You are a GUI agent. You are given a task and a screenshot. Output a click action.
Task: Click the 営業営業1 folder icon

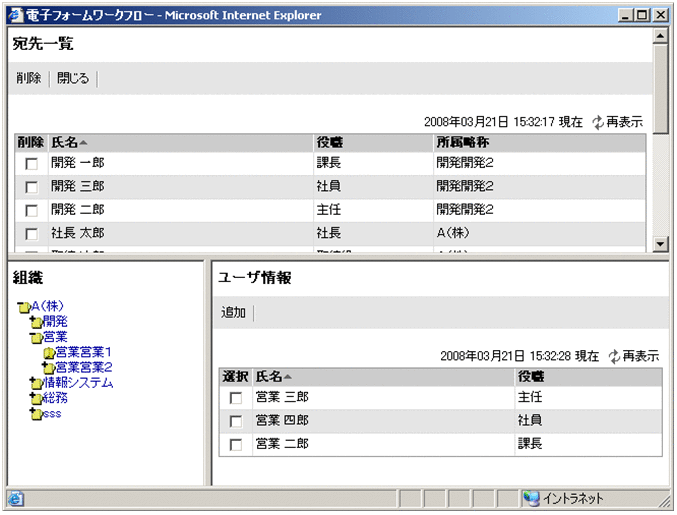point(48,353)
